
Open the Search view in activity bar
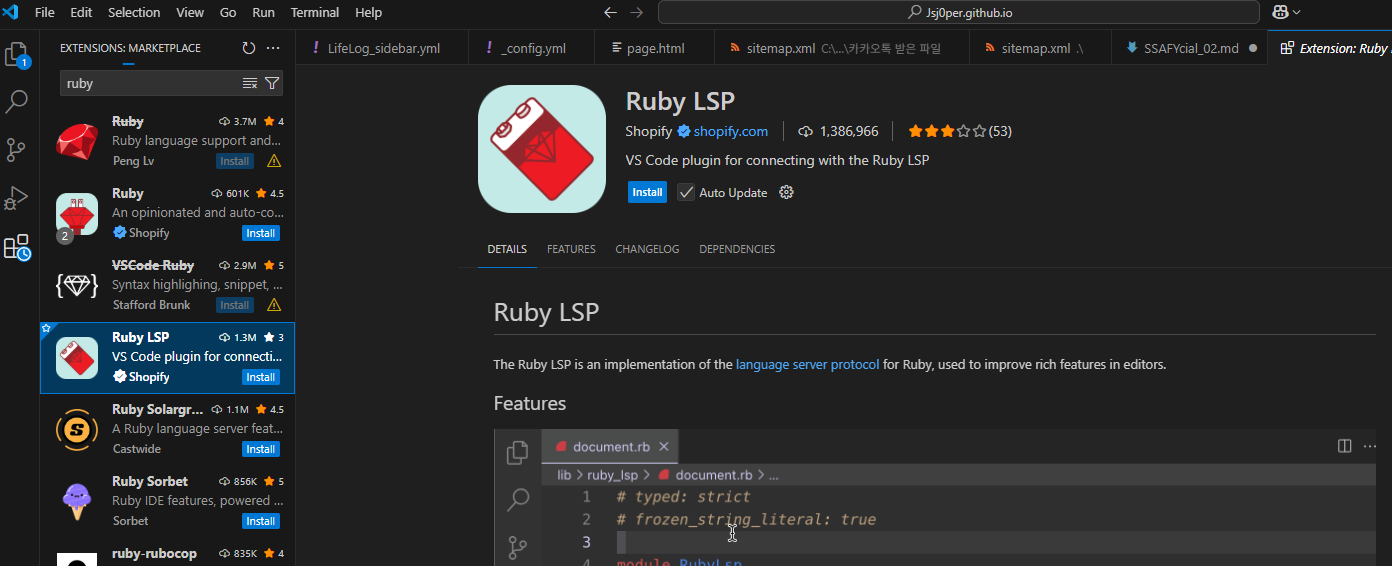pyautogui.click(x=17, y=101)
